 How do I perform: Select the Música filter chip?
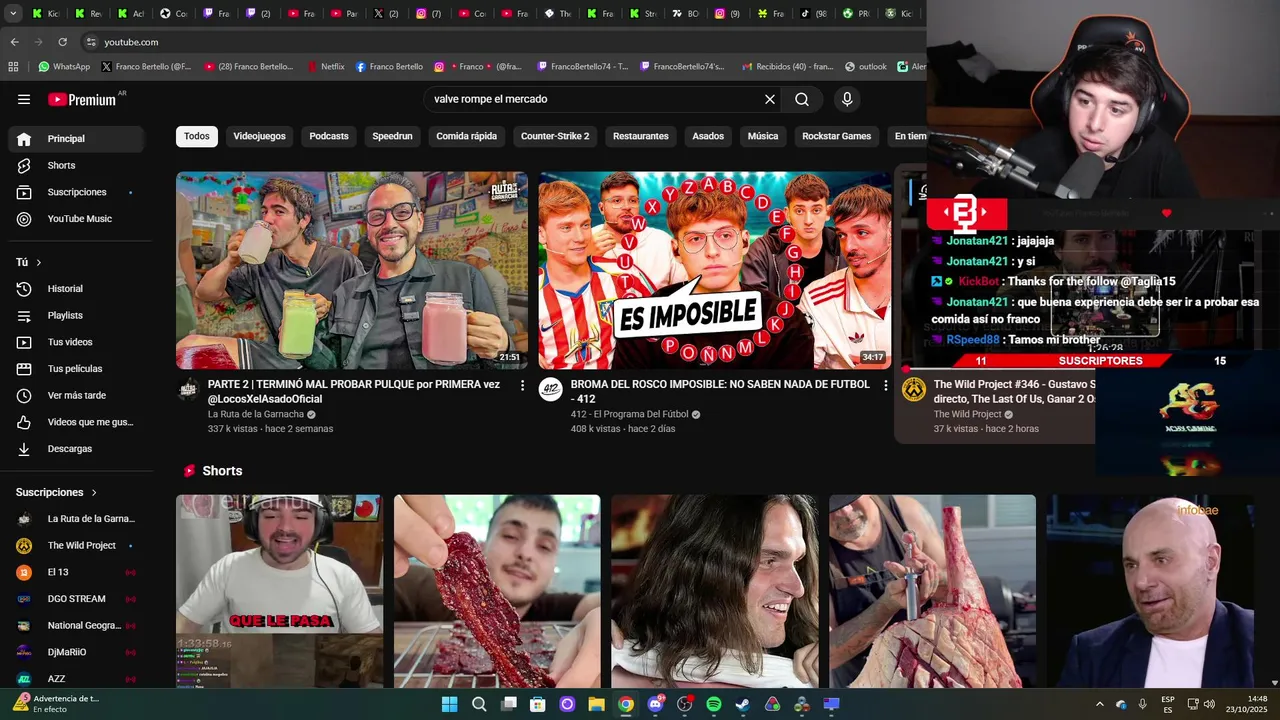[763, 136]
